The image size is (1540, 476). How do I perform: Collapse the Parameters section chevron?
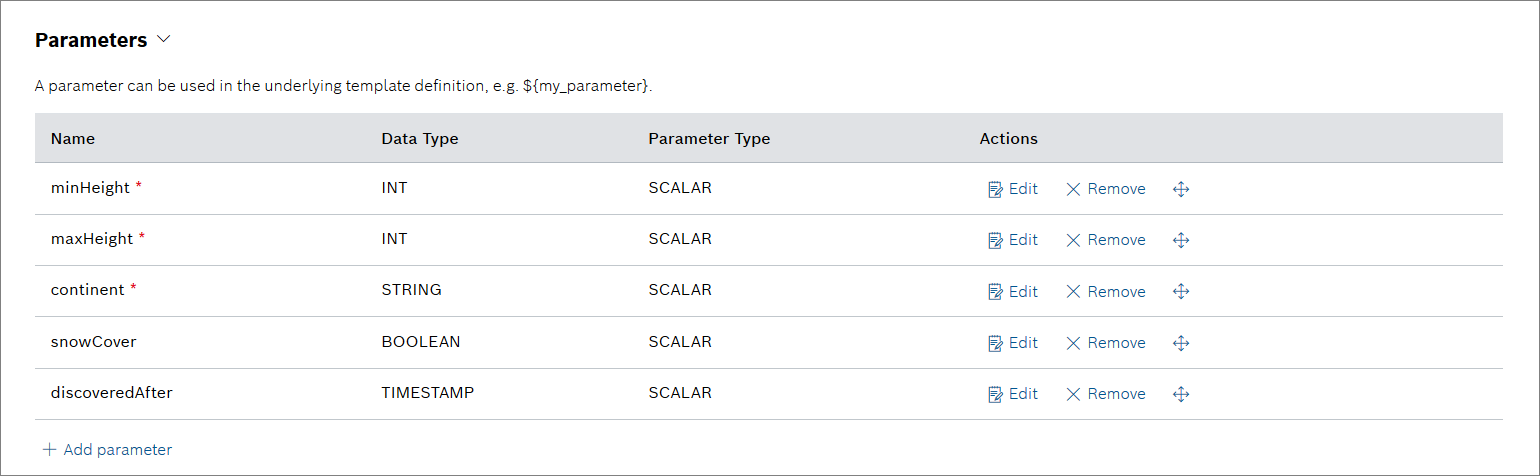(x=164, y=40)
